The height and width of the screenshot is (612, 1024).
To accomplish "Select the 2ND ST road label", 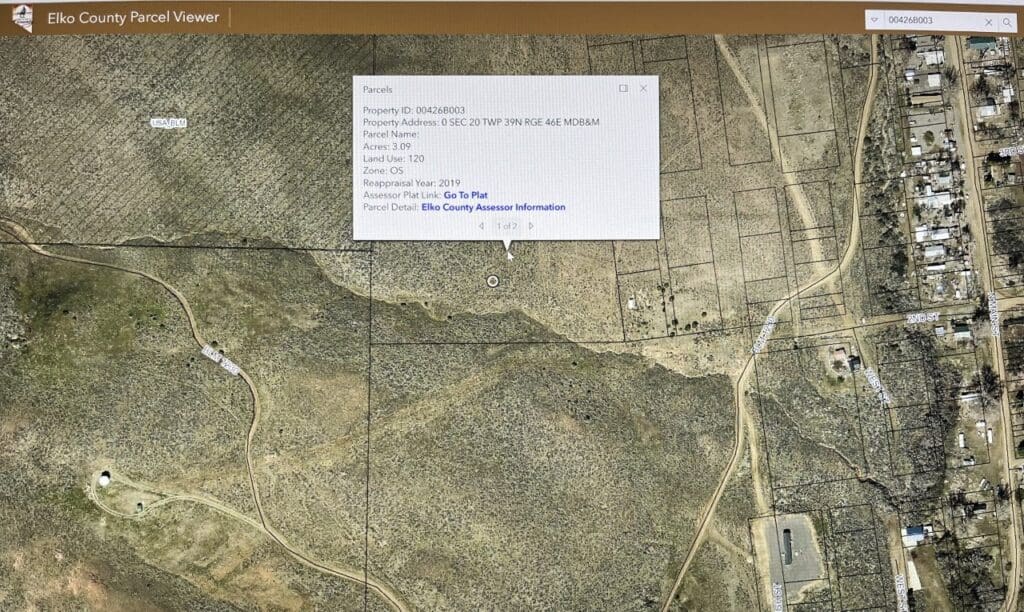I will tap(921, 319).
